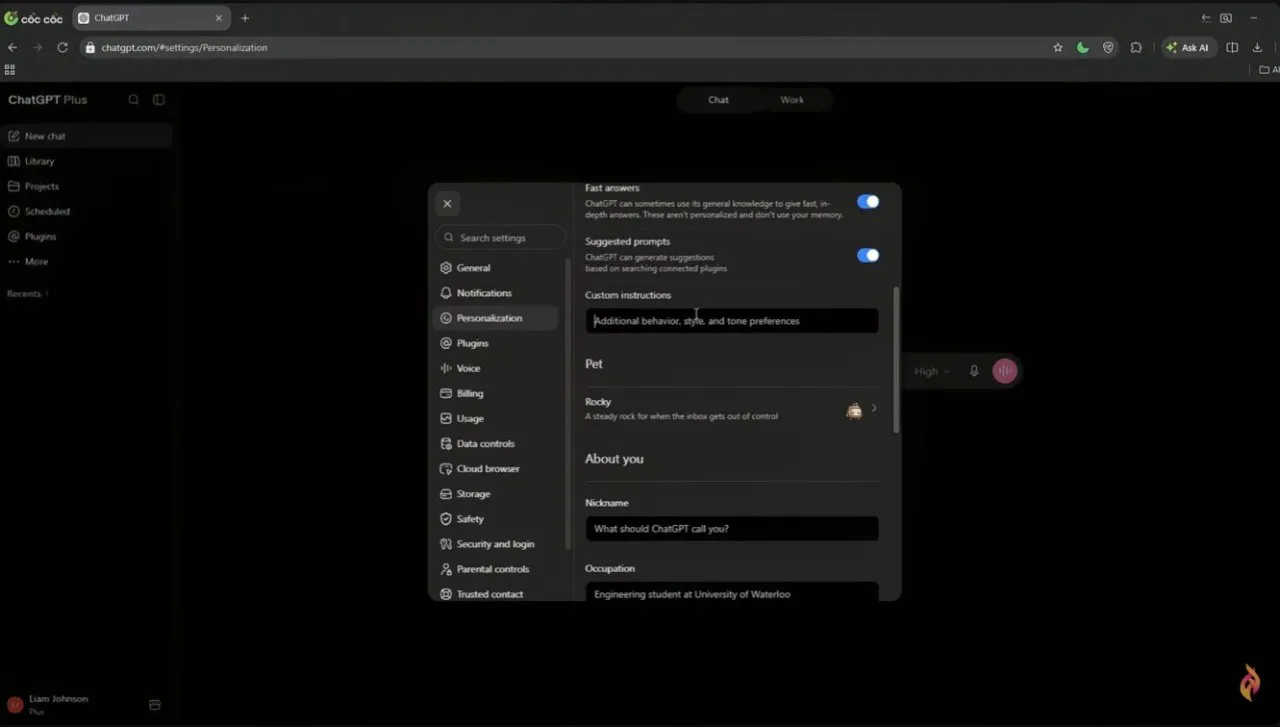Screen dimensions: 1280x727
Task: Click the Cốc Cốc browser logo
Action: pyautogui.click(x=33, y=18)
